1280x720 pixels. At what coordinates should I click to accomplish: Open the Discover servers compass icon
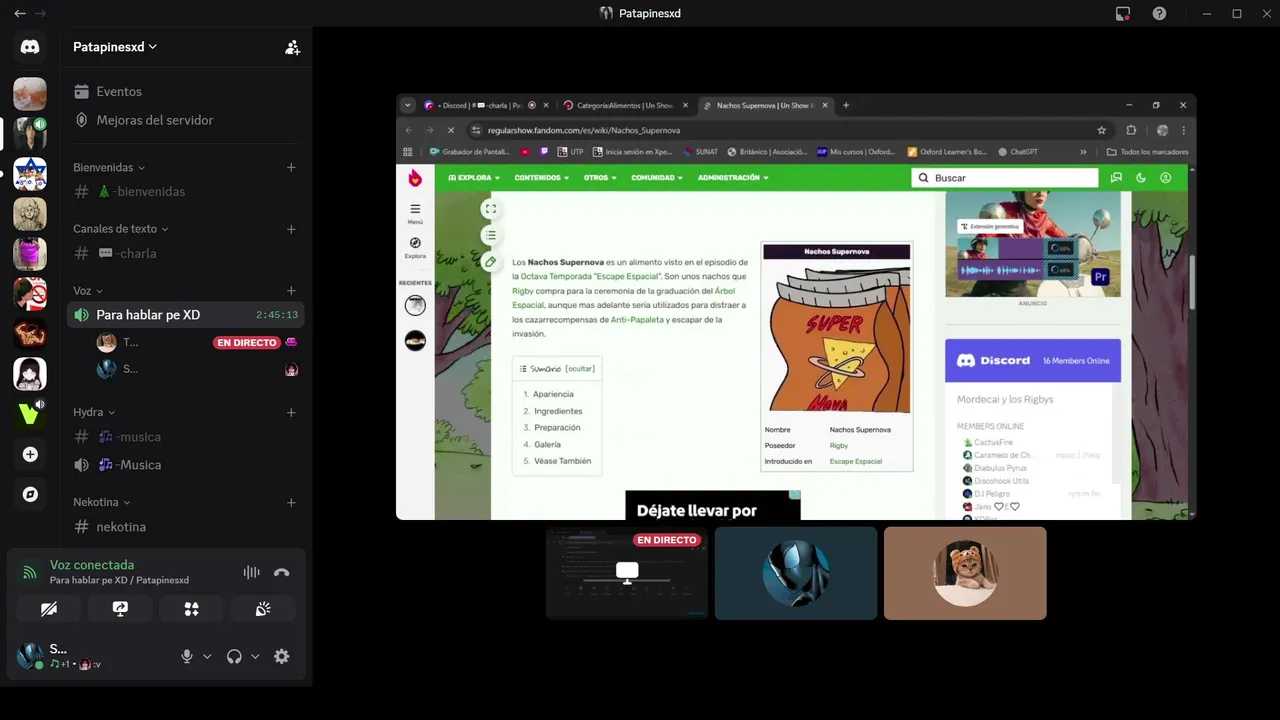coord(30,494)
